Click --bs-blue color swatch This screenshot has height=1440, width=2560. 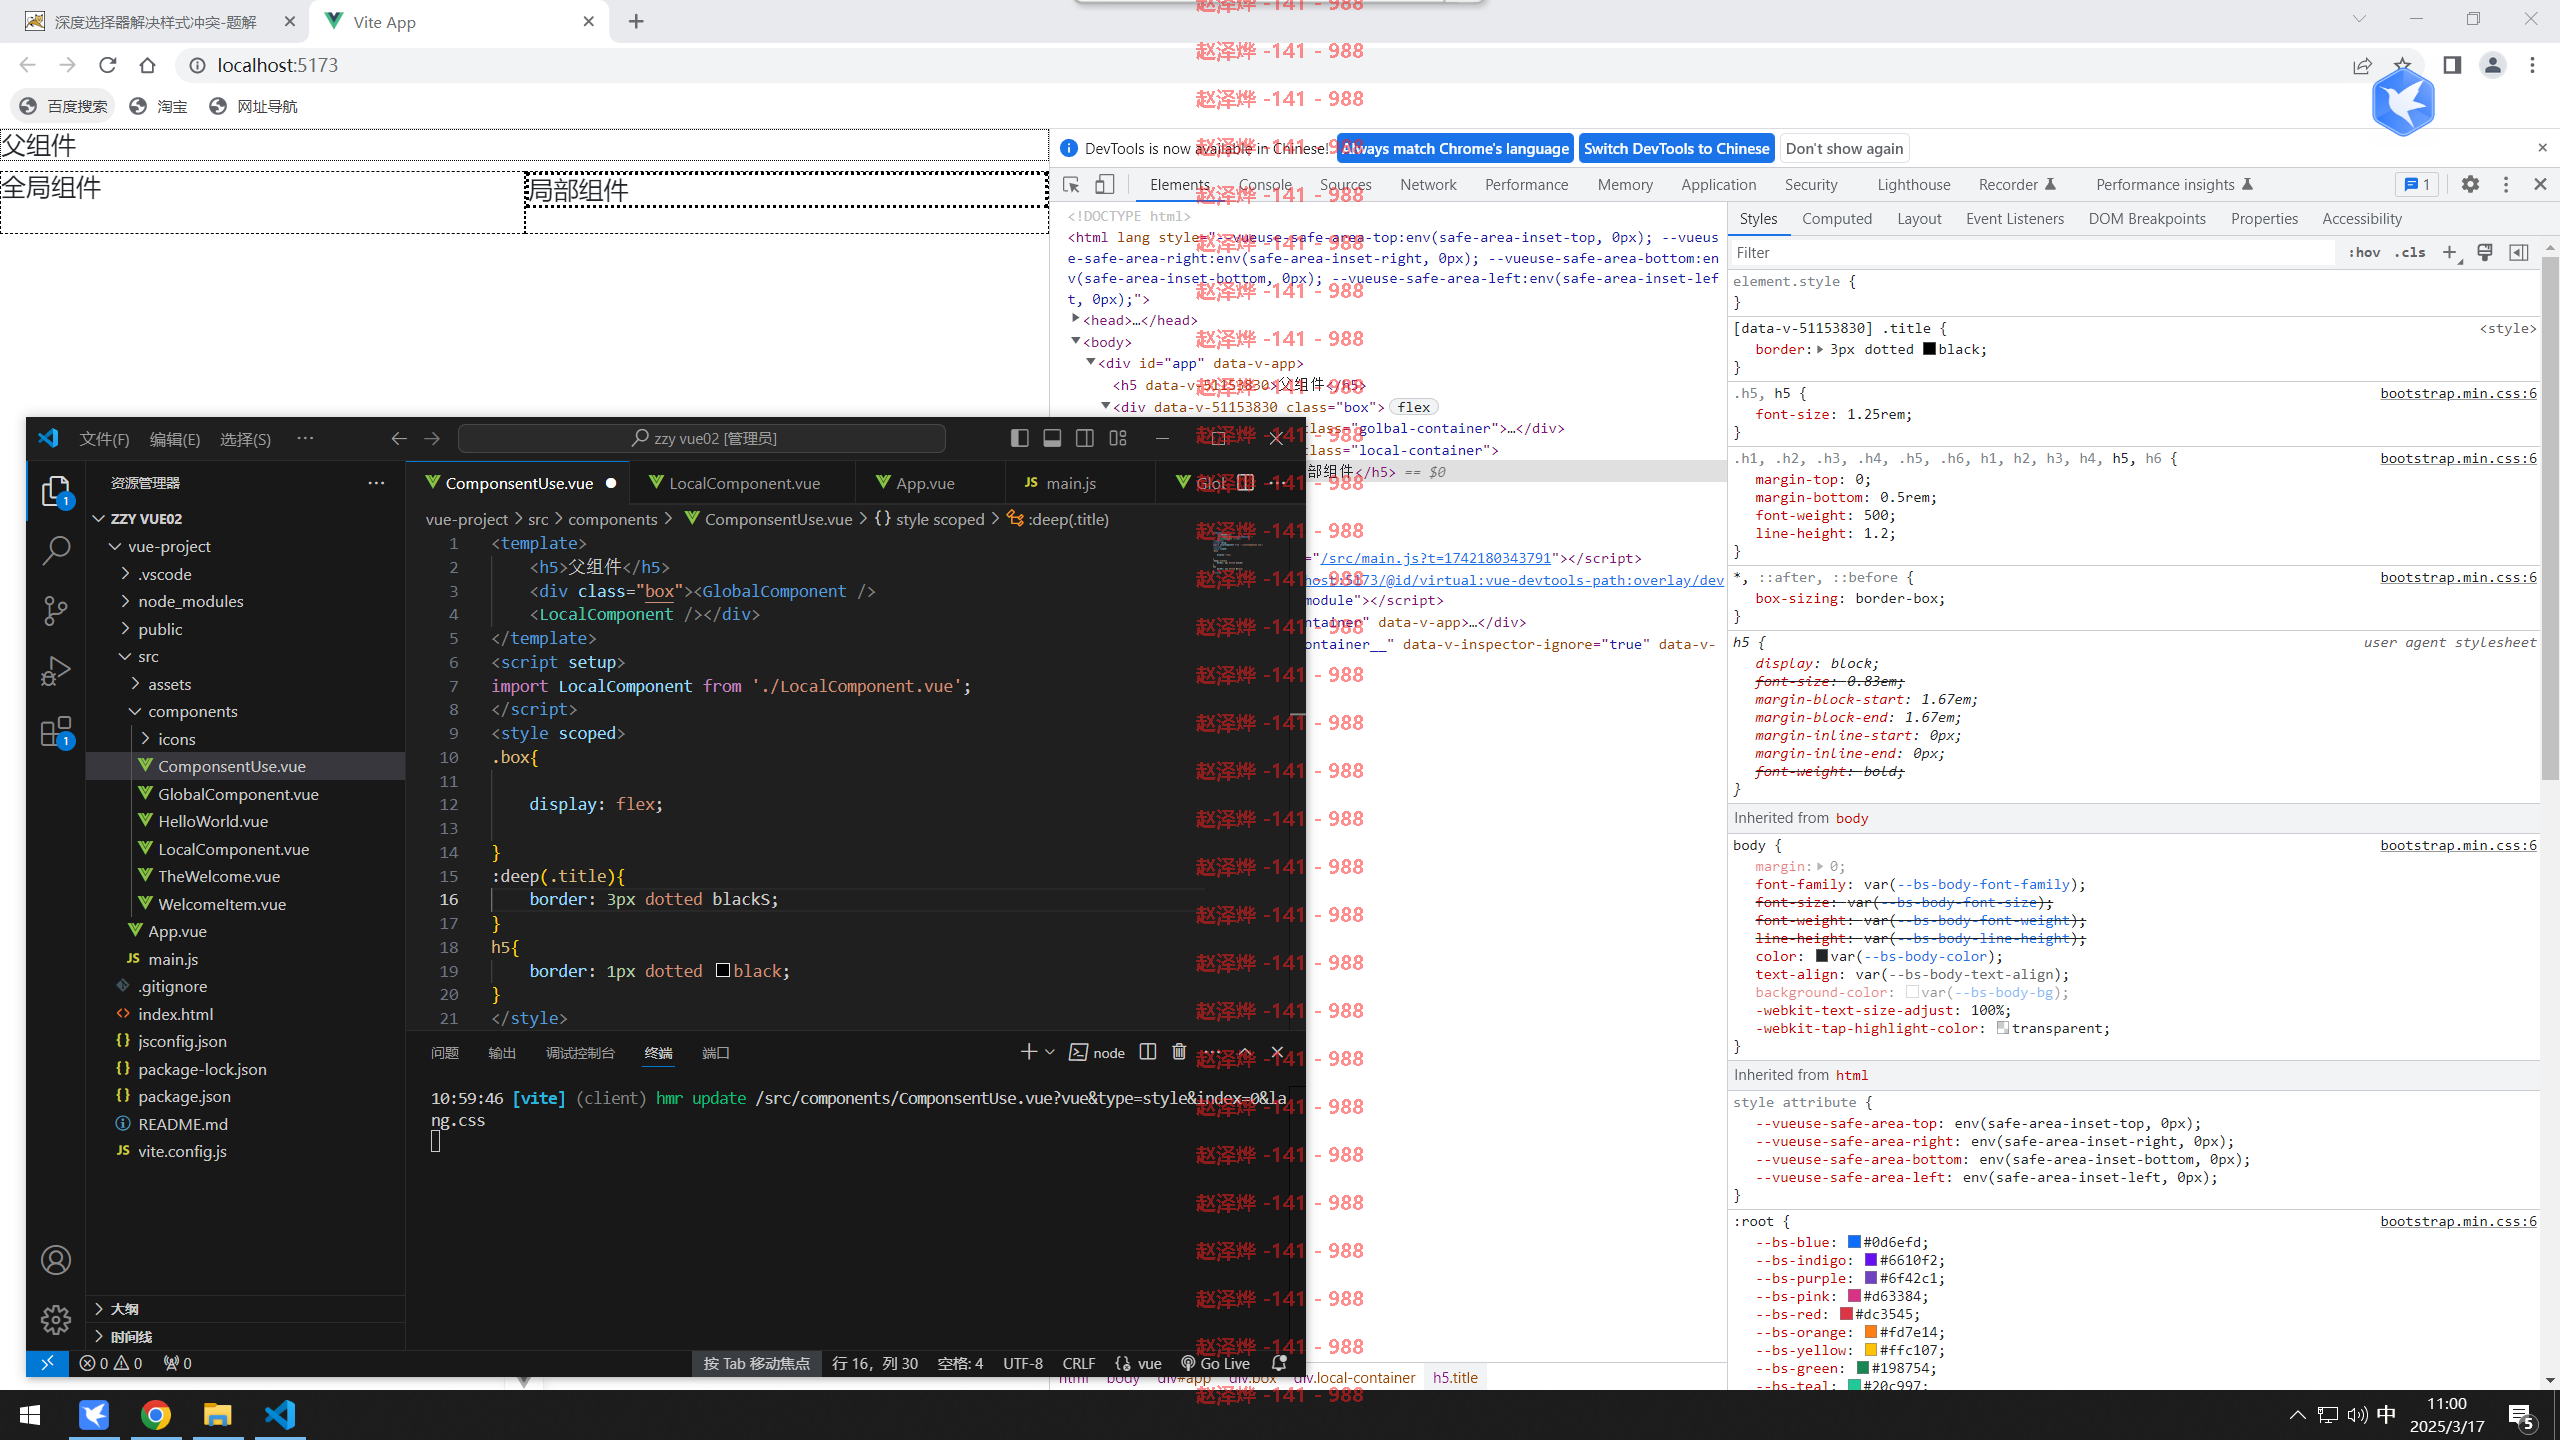[x=1854, y=1242]
